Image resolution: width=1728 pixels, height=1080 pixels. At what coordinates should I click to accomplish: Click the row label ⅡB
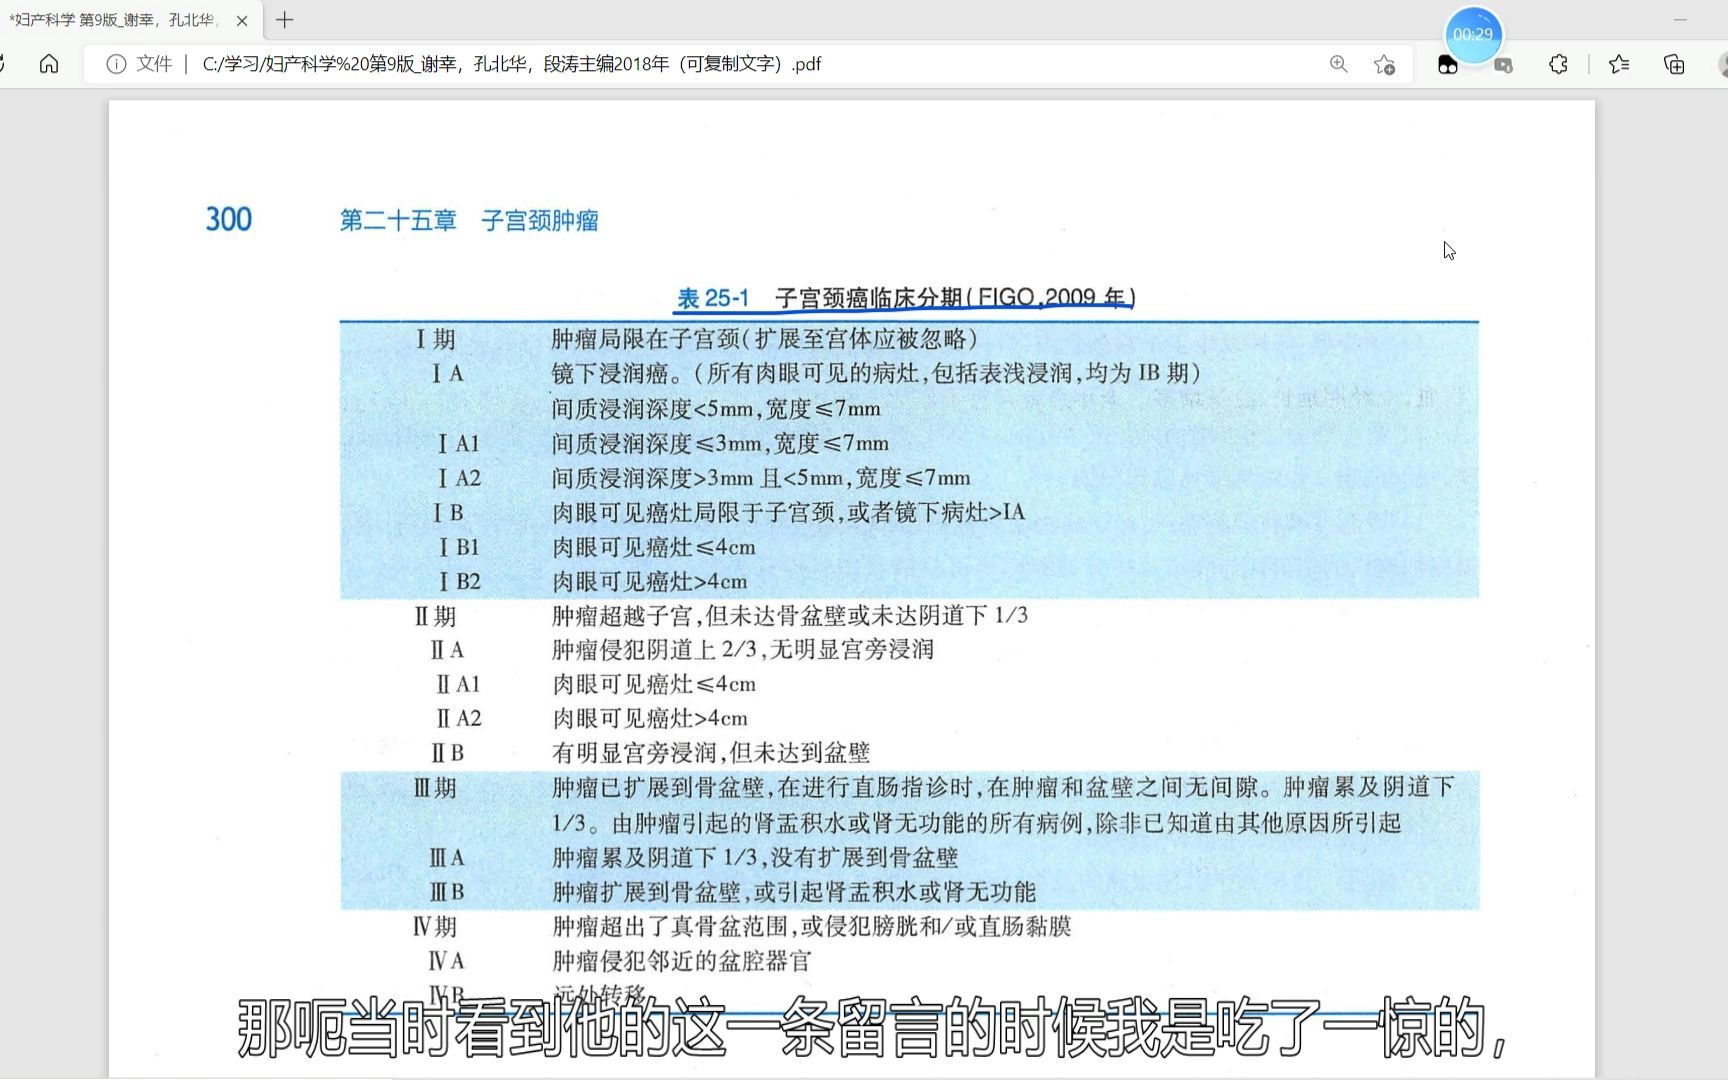(447, 753)
